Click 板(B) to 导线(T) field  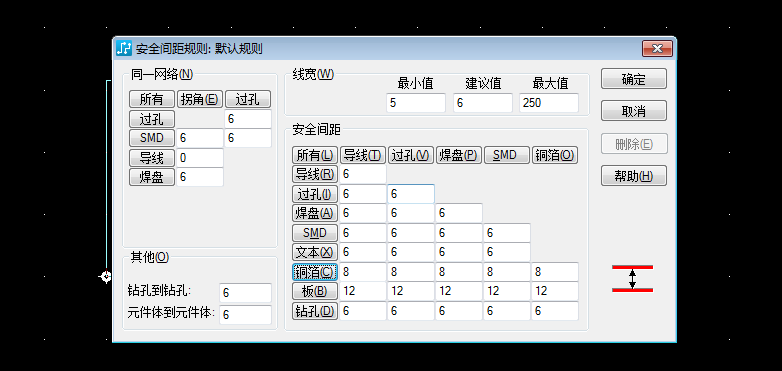363,291
